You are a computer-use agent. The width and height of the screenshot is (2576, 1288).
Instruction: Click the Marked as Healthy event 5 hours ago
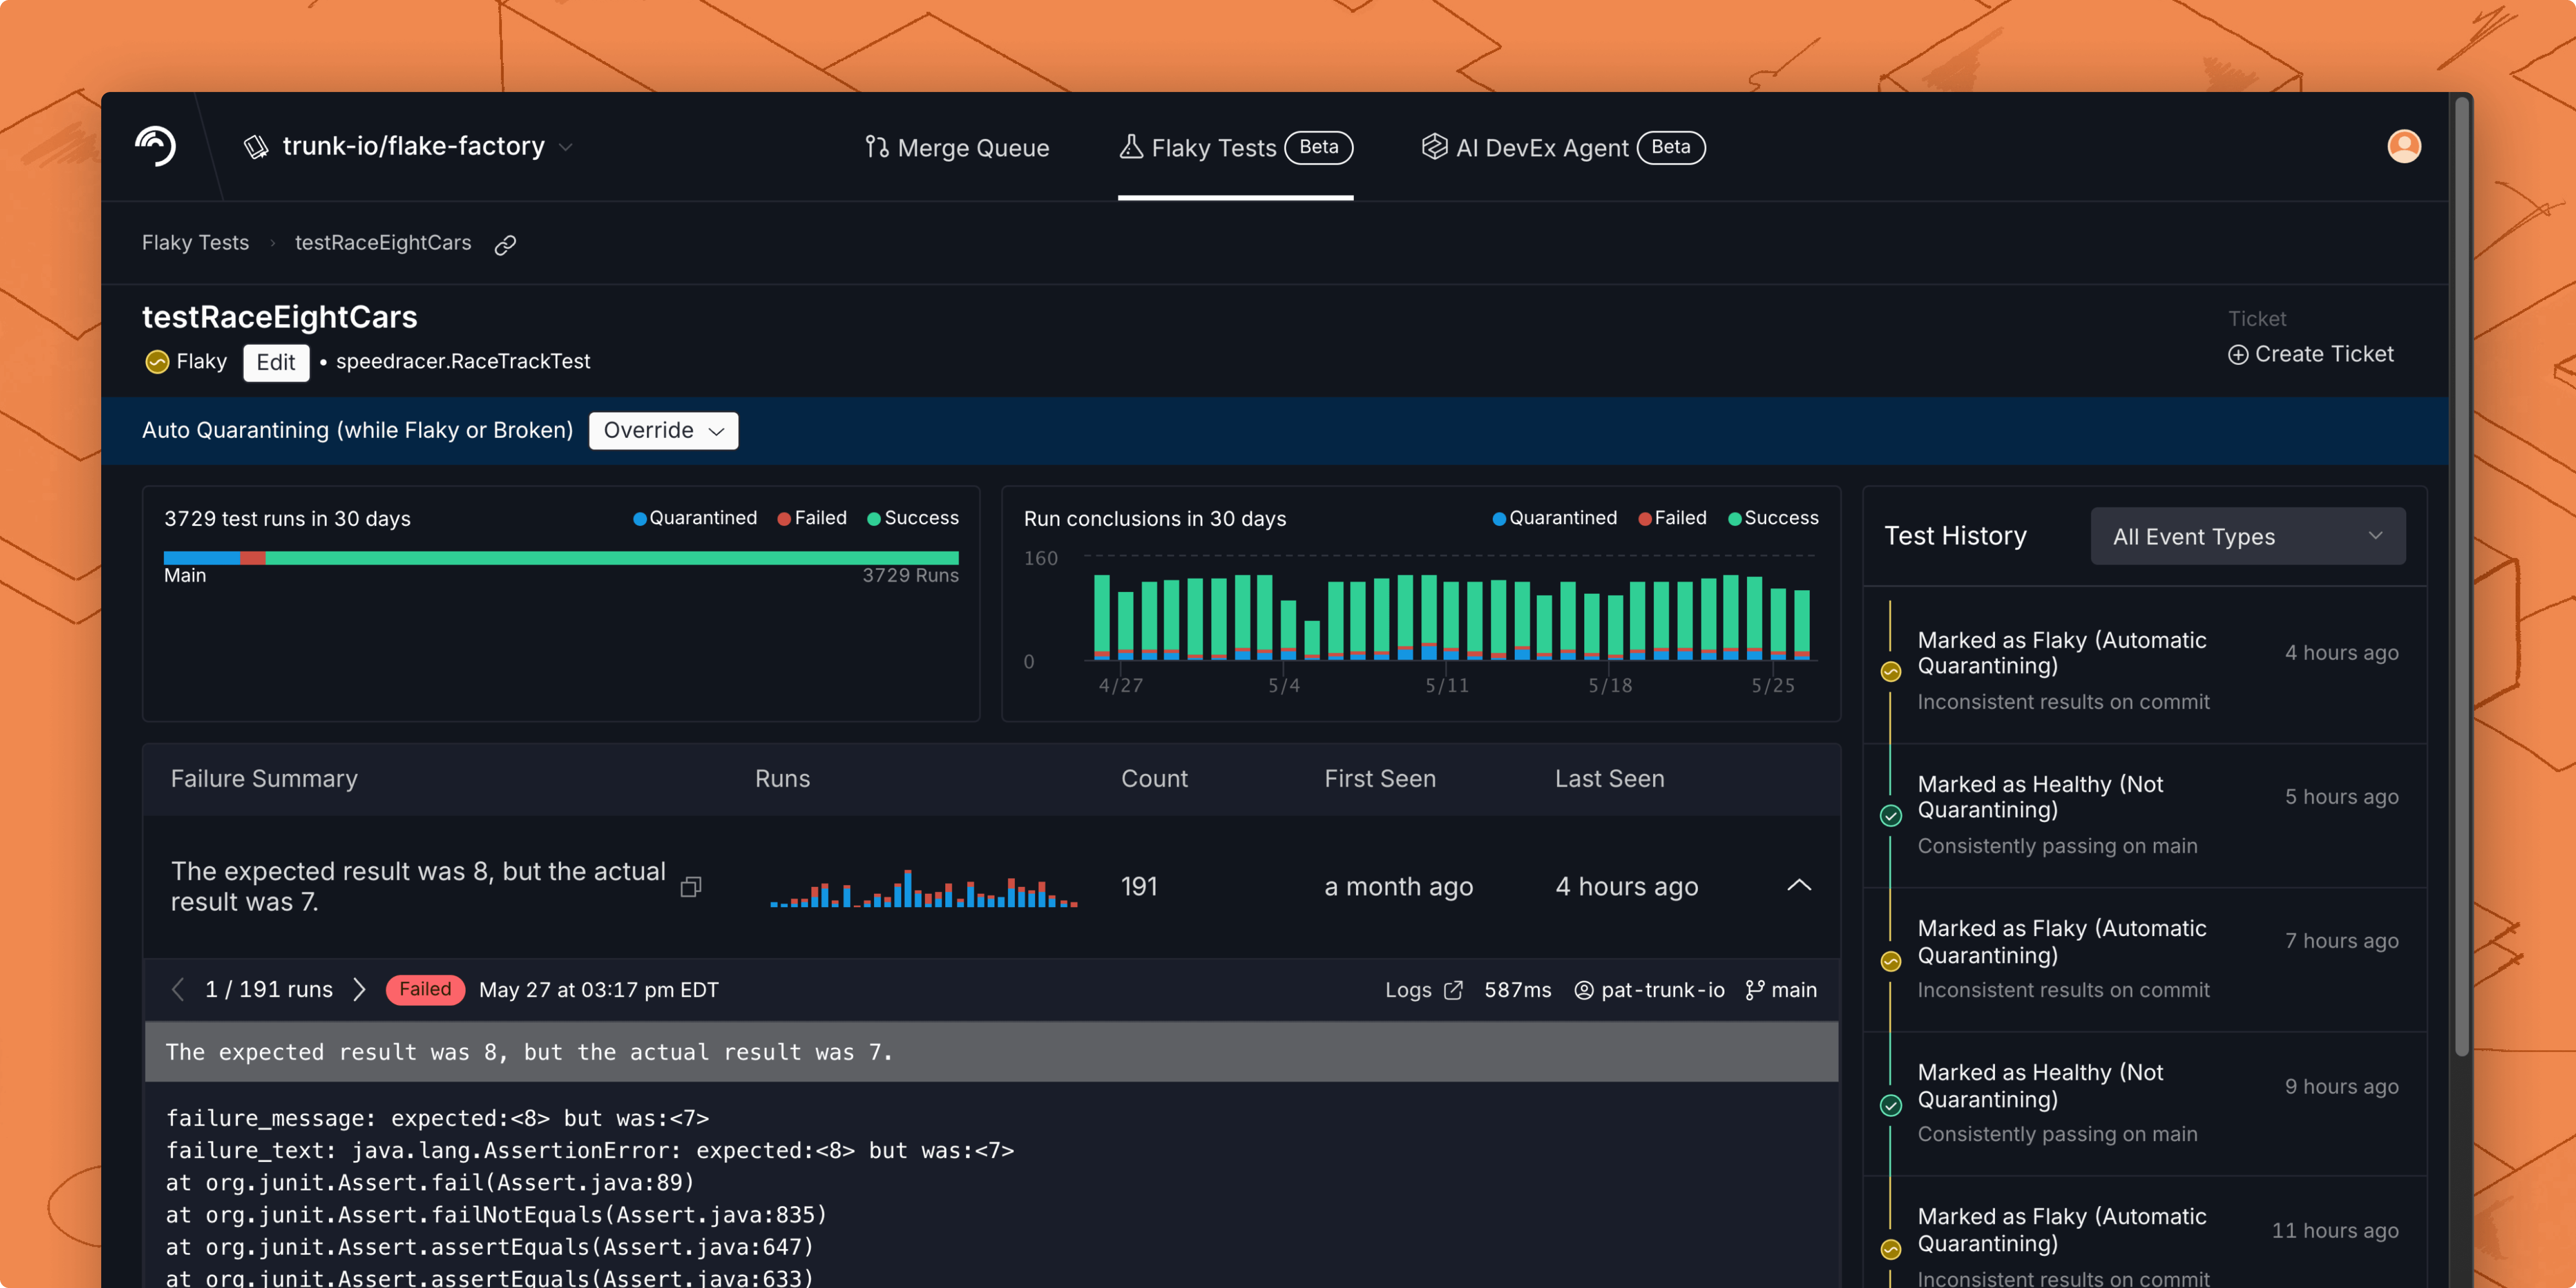tap(2146, 814)
